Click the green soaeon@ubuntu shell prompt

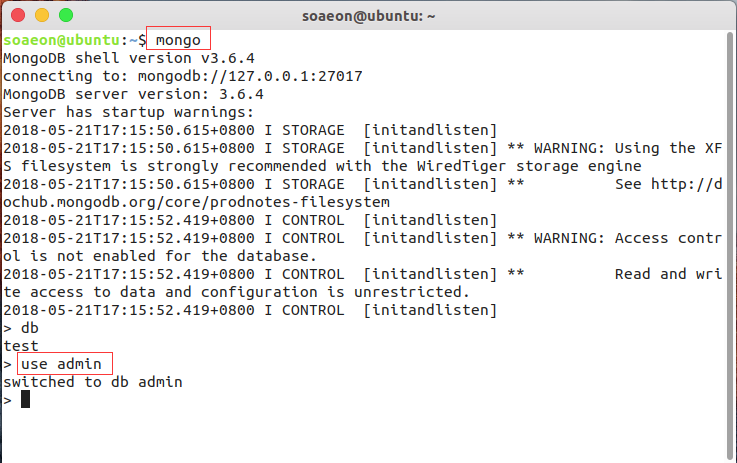point(61,40)
